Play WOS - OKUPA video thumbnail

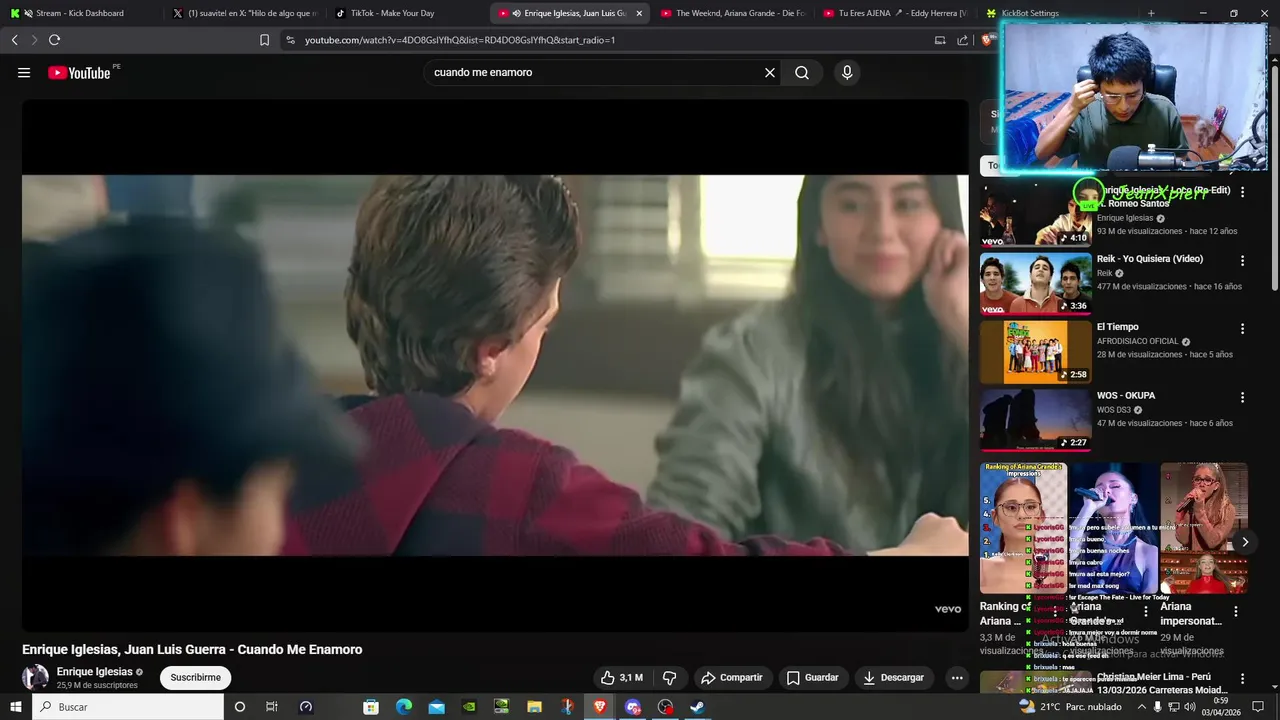[1036, 420]
